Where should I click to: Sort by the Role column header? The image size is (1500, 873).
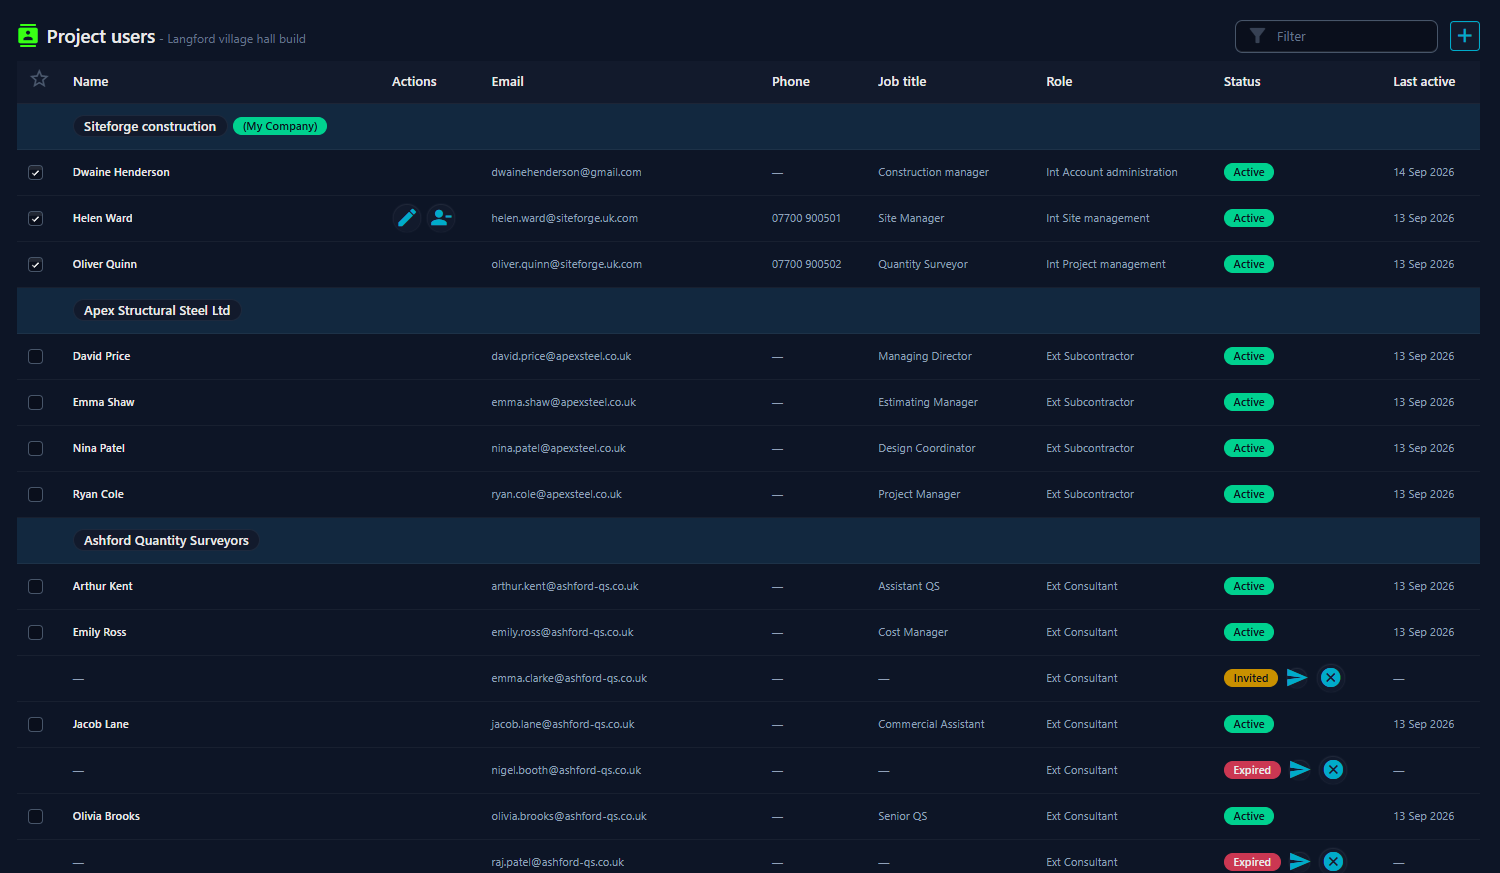pyautogui.click(x=1059, y=82)
